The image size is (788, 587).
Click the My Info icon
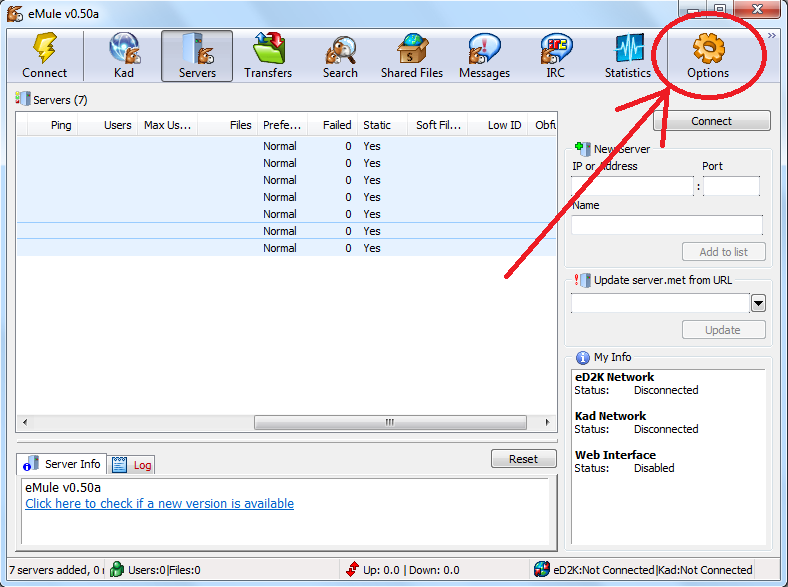click(582, 357)
